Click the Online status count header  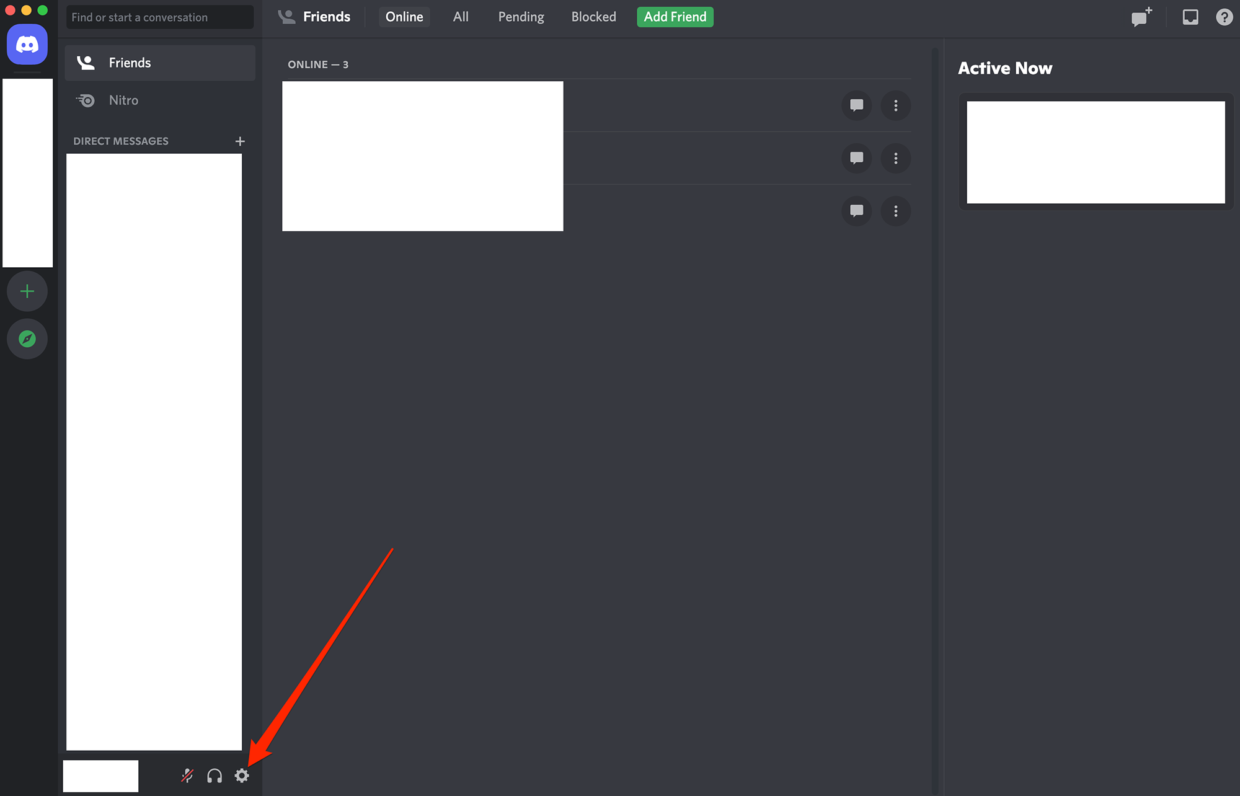(318, 64)
